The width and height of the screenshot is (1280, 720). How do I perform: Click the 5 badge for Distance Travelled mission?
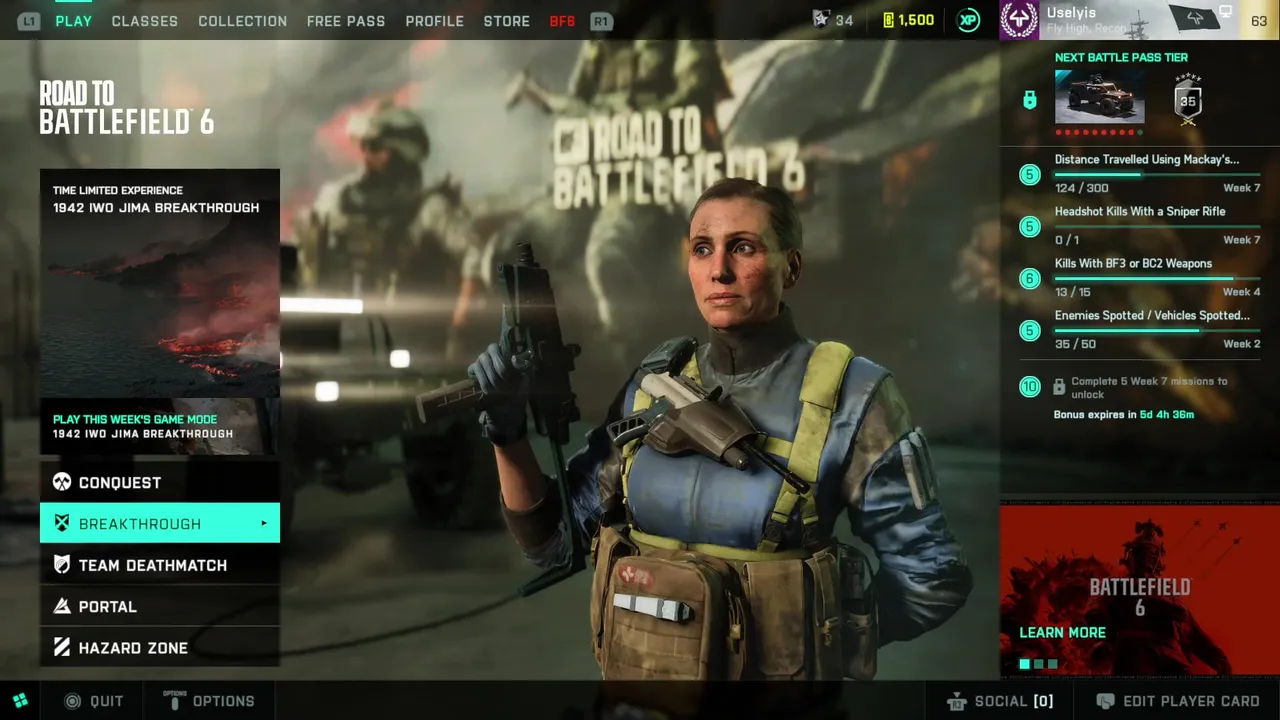click(1029, 175)
